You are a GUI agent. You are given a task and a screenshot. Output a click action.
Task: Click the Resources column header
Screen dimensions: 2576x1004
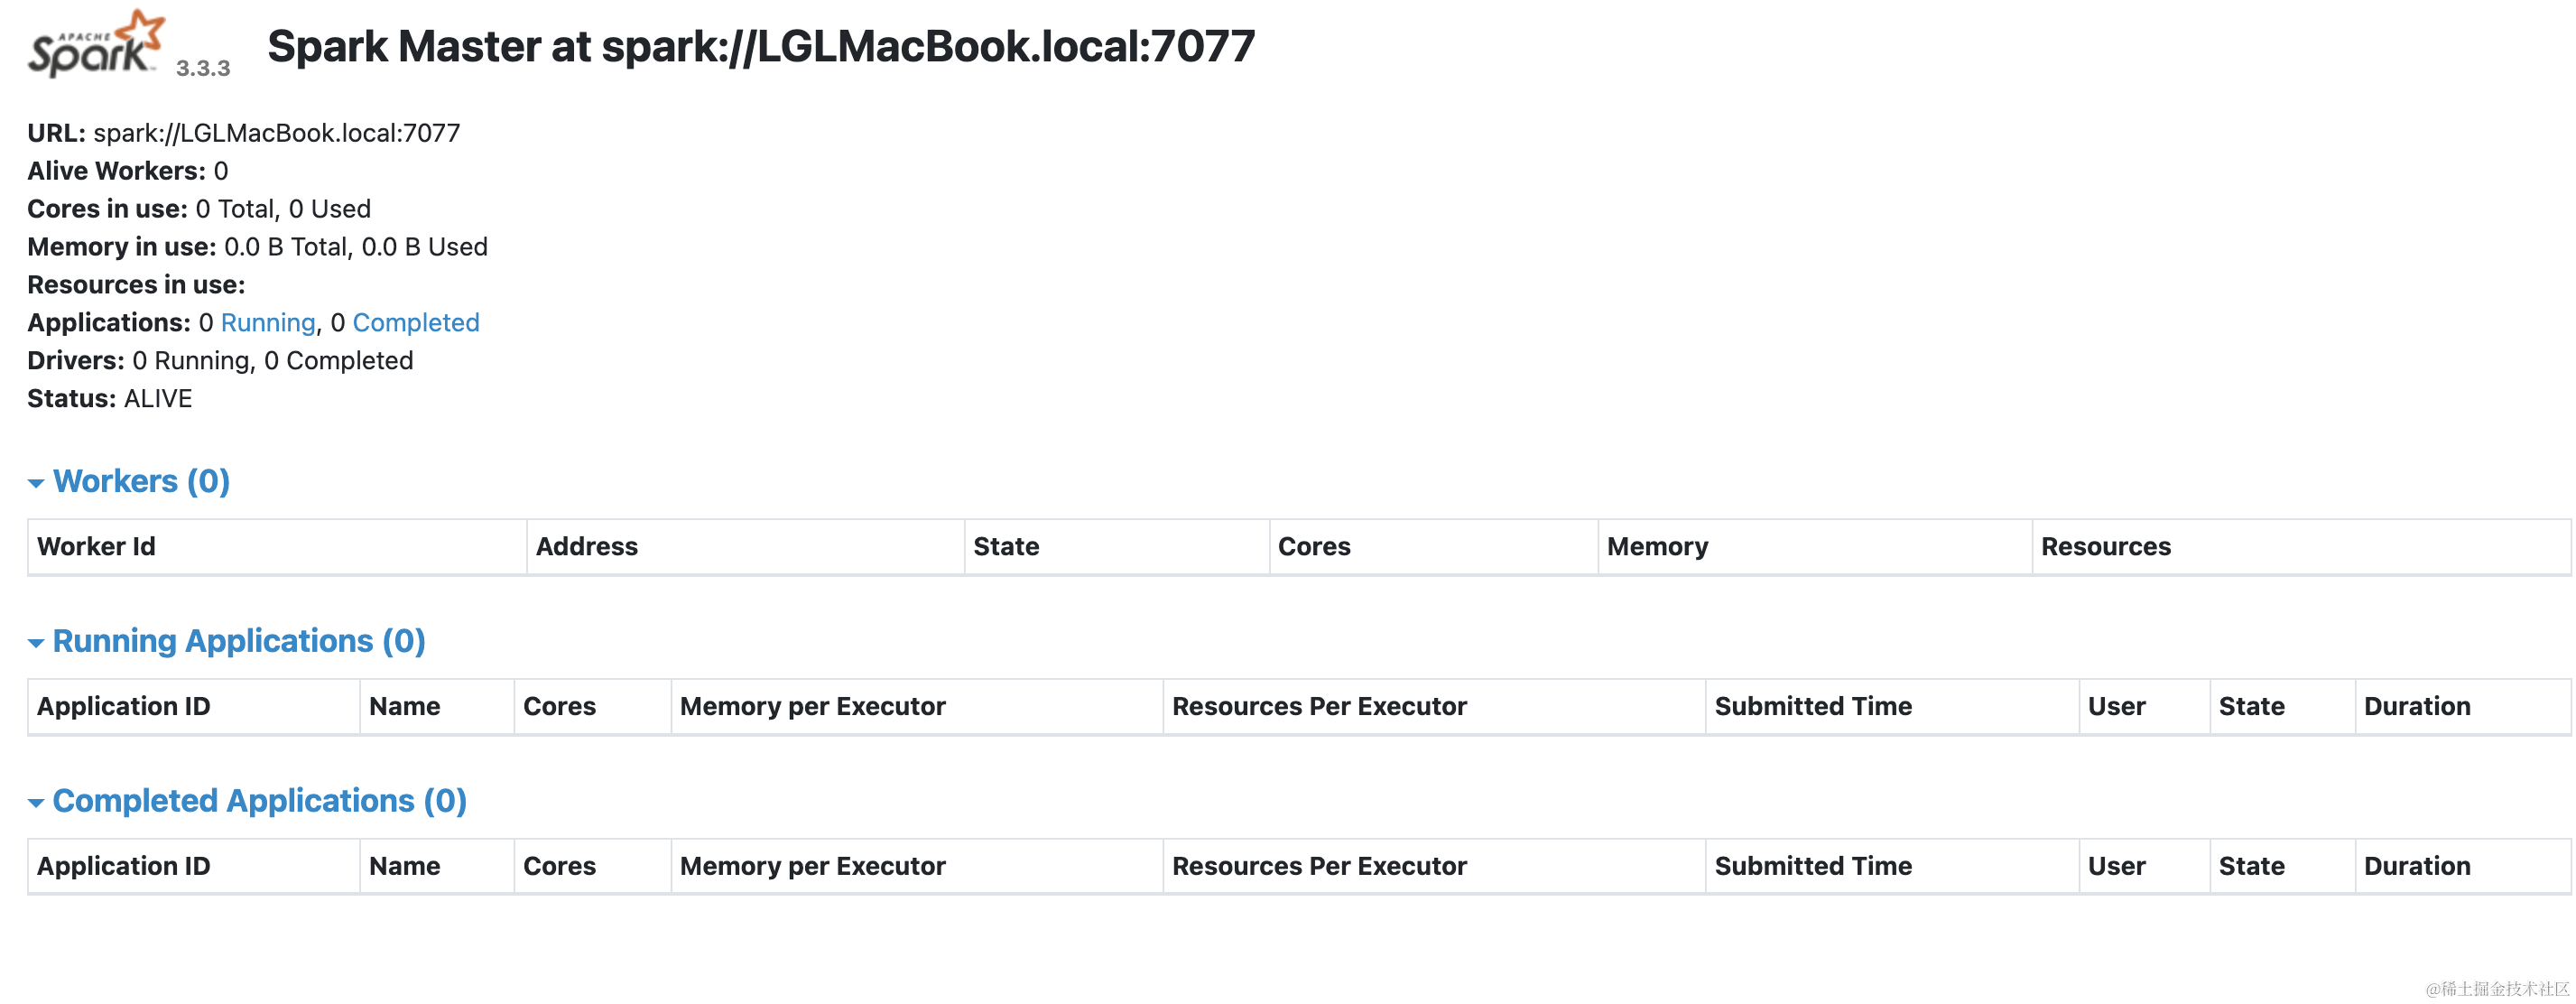(2105, 546)
